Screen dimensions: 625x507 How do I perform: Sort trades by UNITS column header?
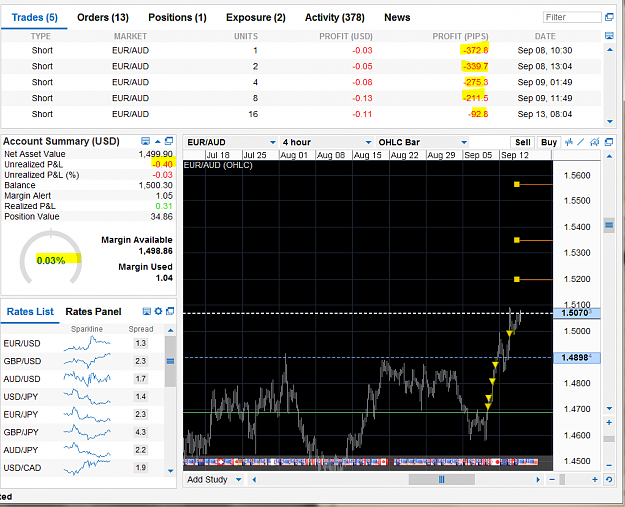[x=246, y=36]
